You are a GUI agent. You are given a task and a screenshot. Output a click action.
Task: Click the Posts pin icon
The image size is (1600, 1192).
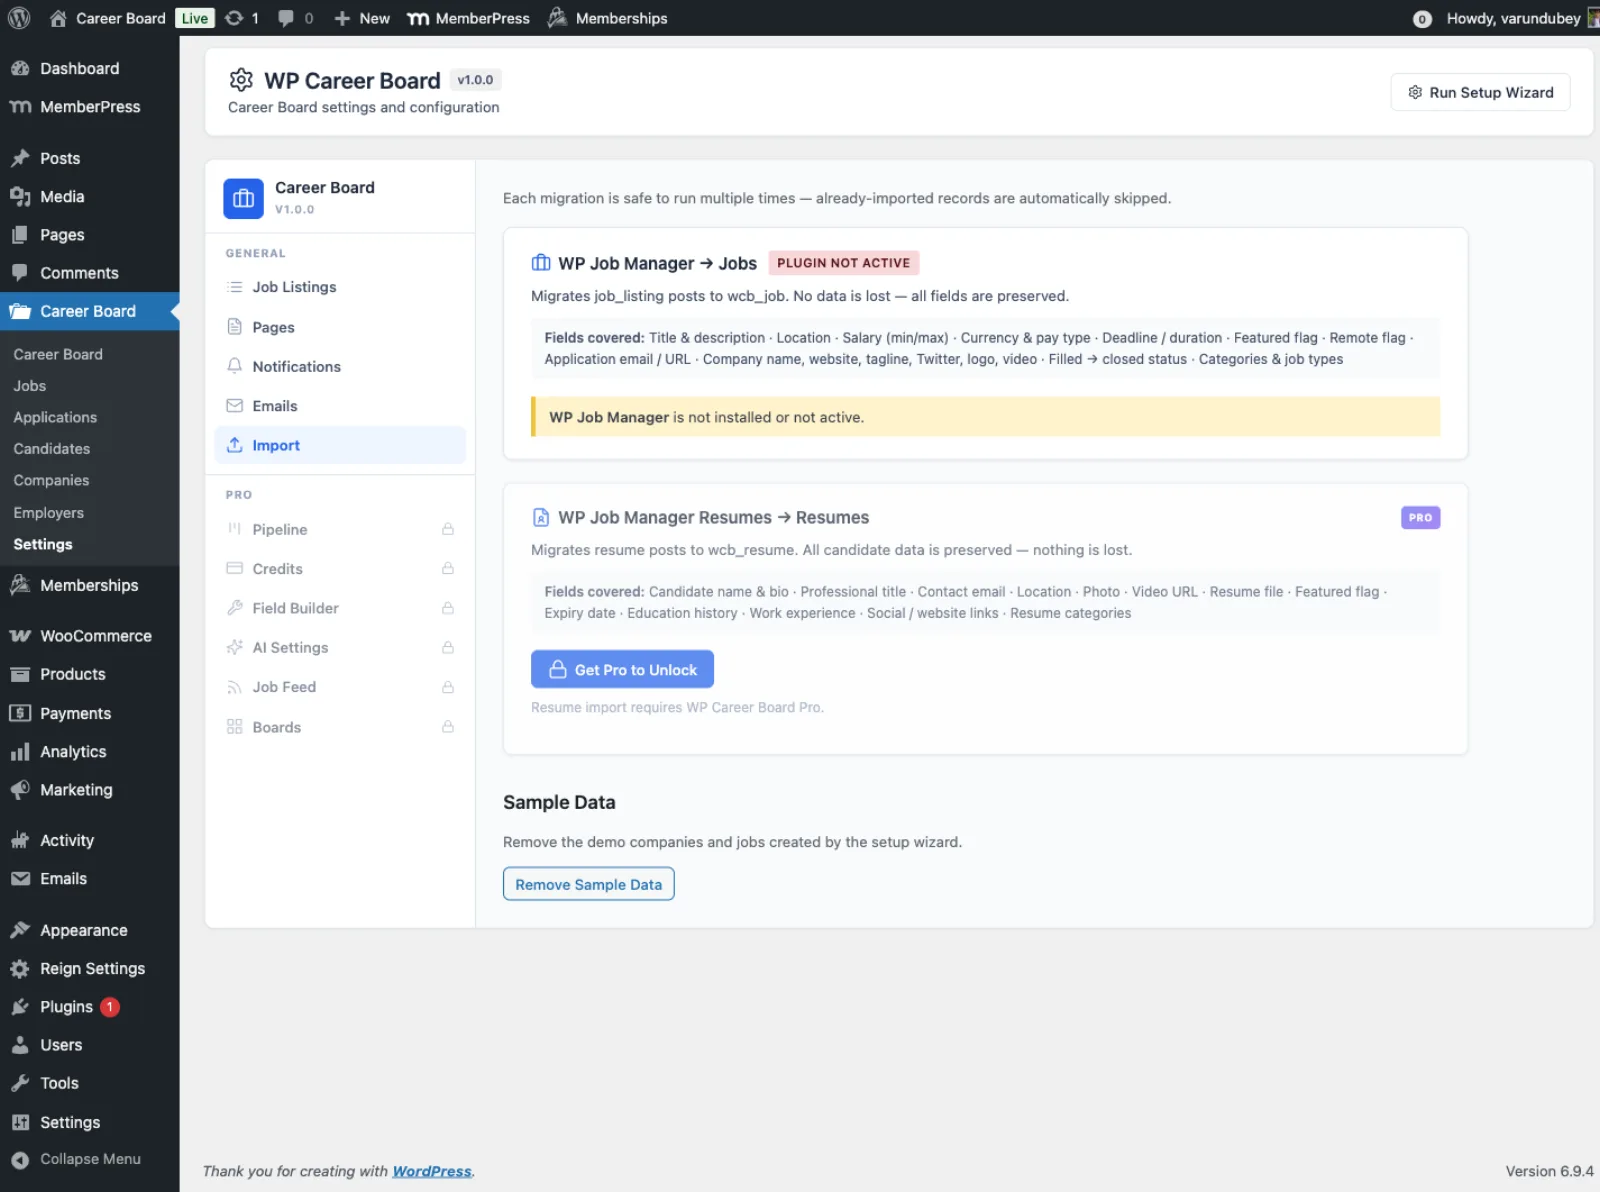click(20, 158)
